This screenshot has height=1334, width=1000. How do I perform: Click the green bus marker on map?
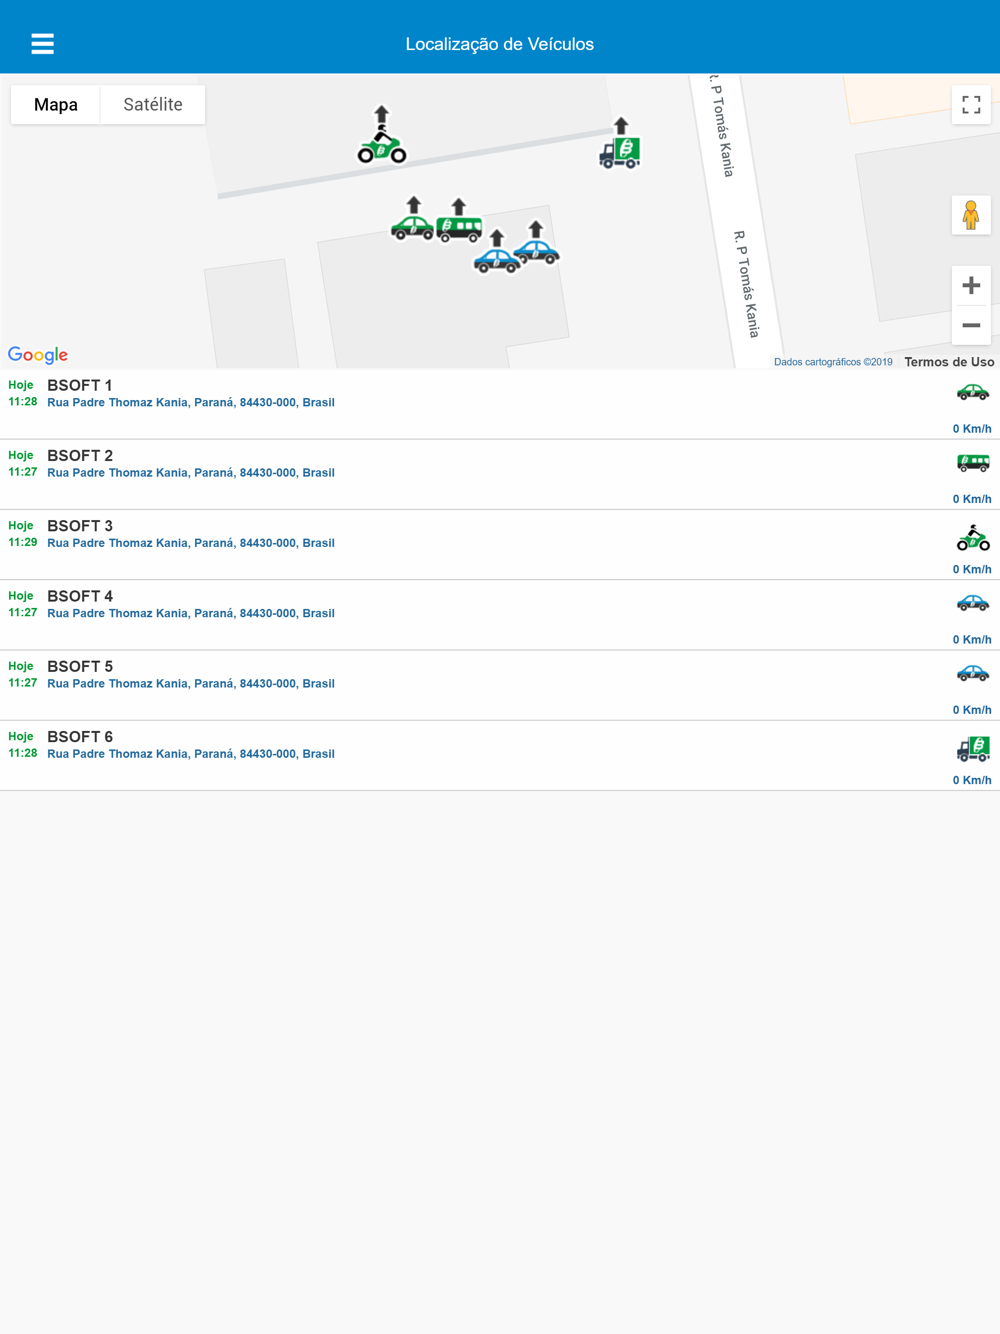point(459,230)
